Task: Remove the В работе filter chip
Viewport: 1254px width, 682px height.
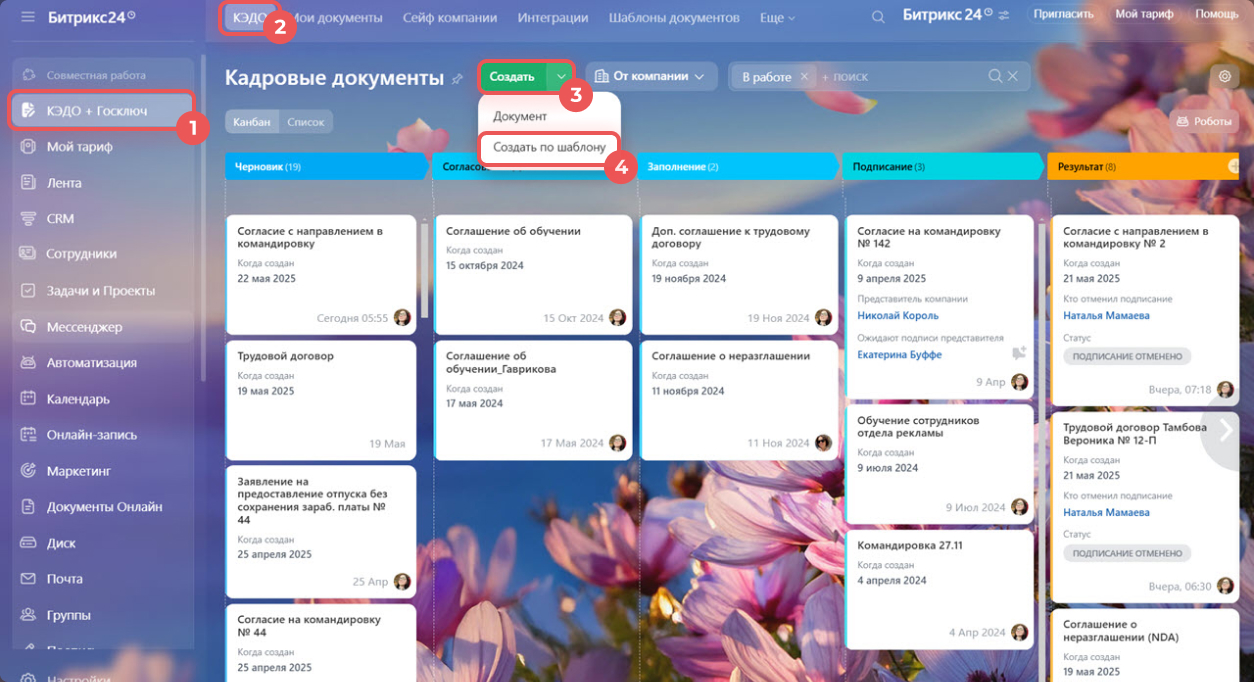Action: [x=804, y=77]
